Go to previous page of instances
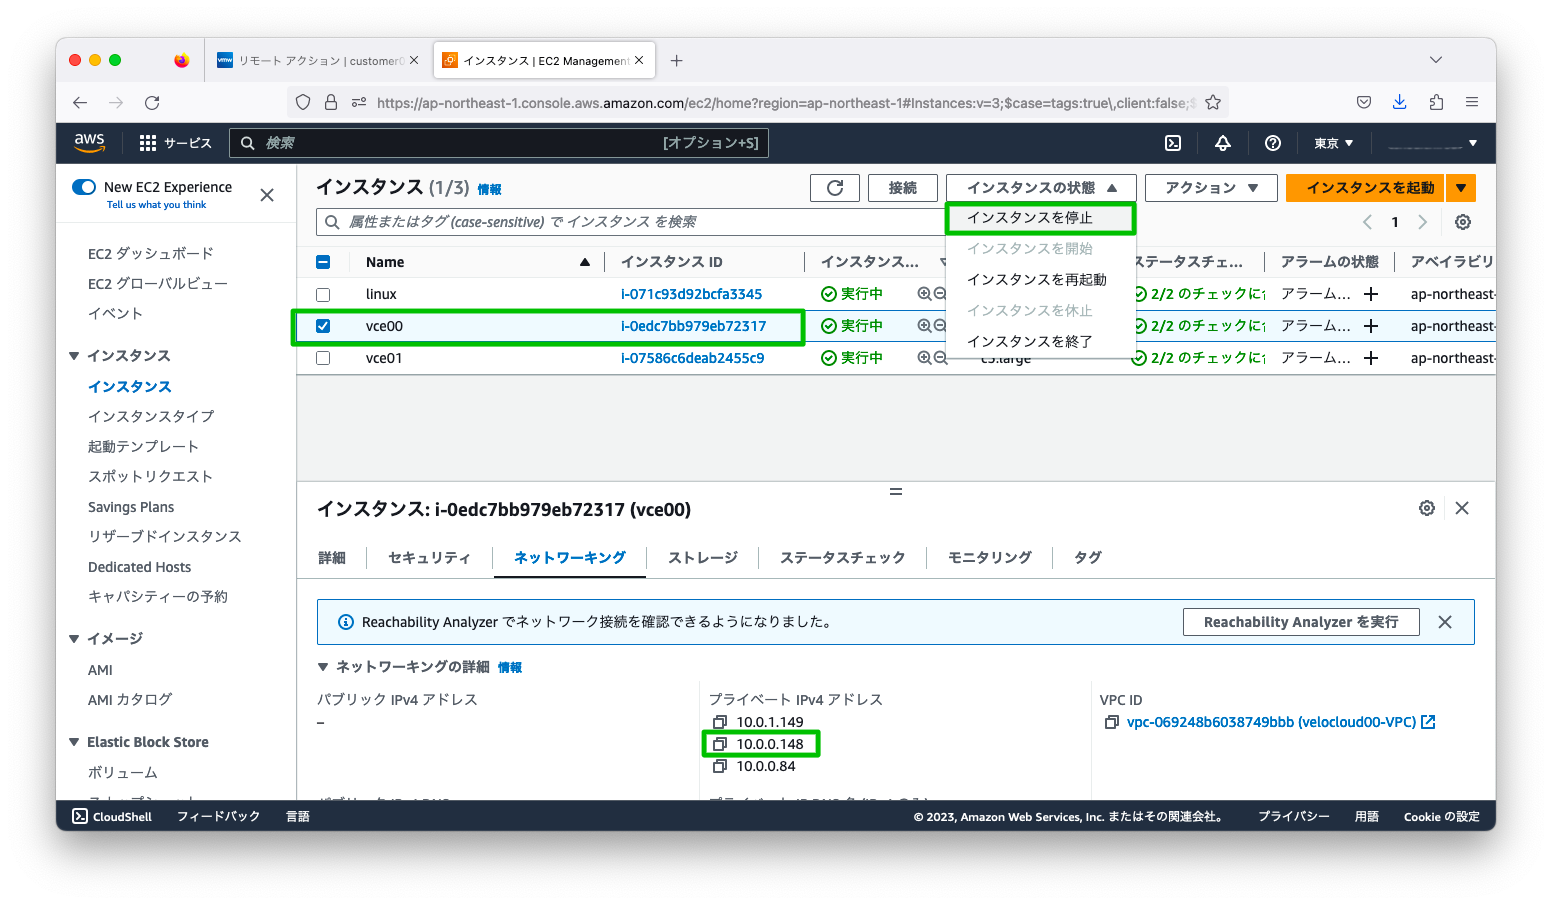 pyautogui.click(x=1367, y=222)
